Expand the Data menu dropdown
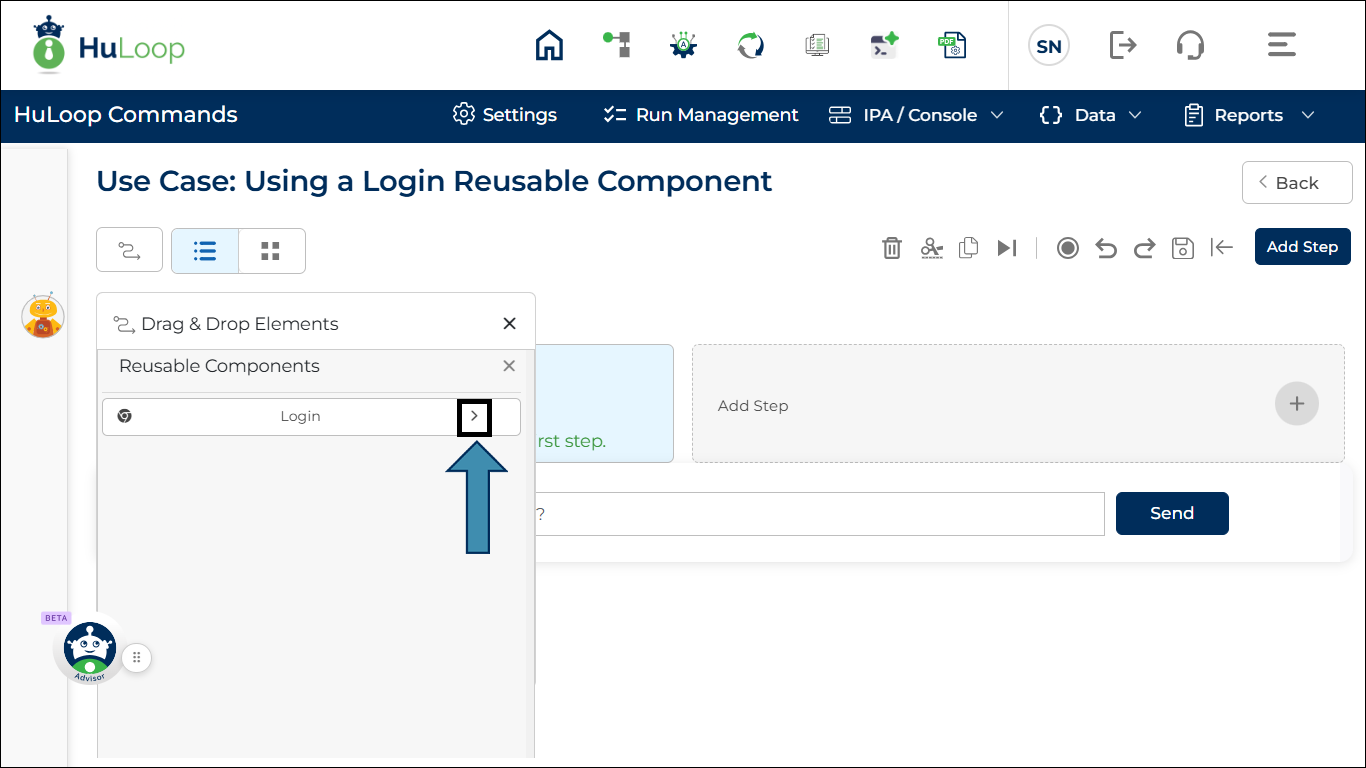This screenshot has width=1366, height=768. click(x=1090, y=115)
